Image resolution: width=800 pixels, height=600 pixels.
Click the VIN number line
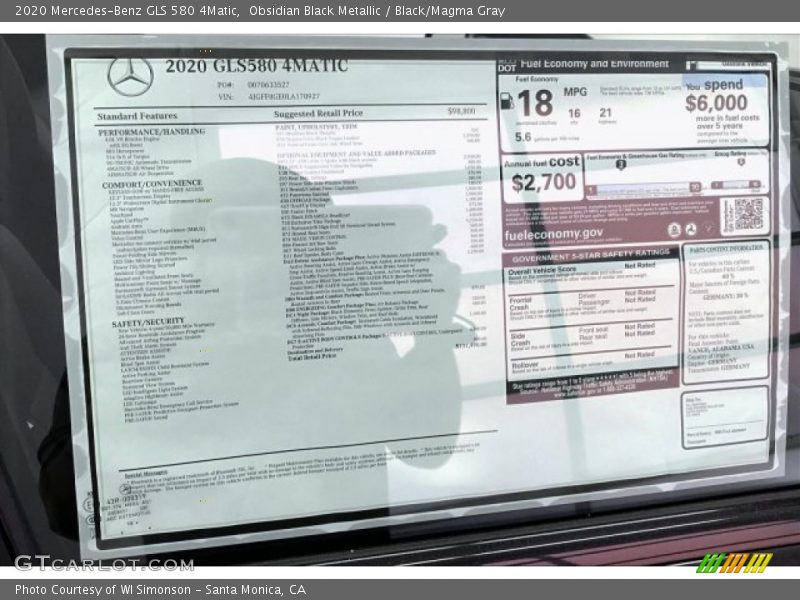tap(269, 96)
